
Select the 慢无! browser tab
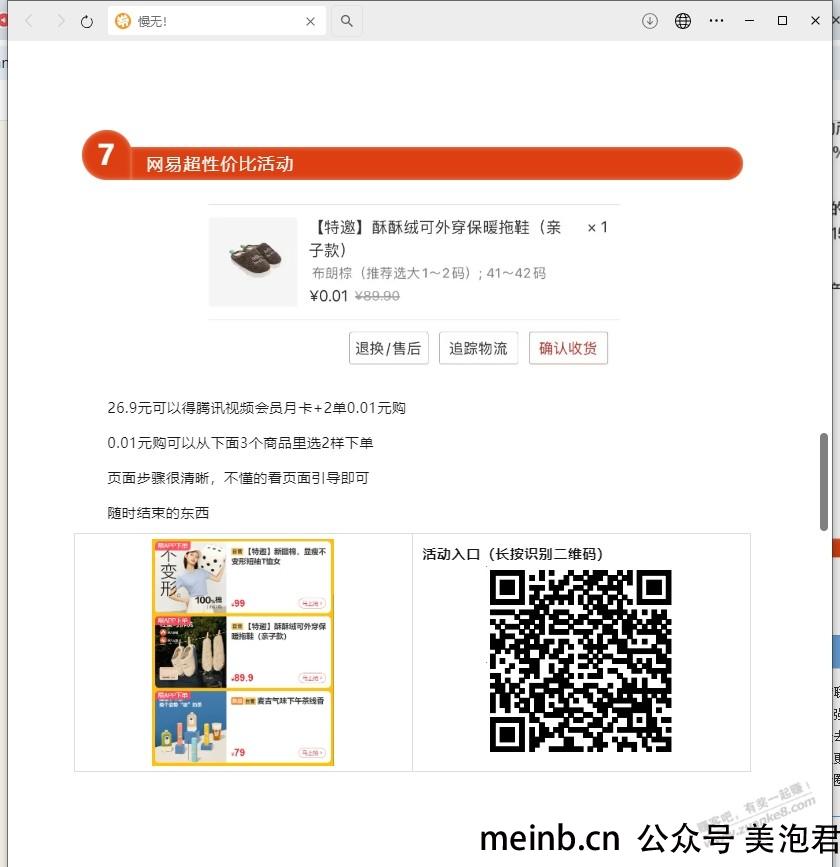217,21
